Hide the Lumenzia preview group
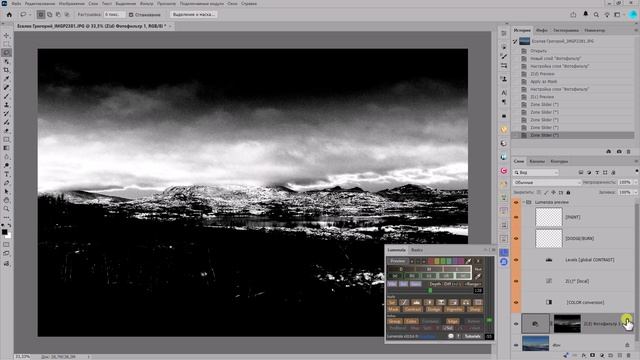 pyautogui.click(x=516, y=202)
